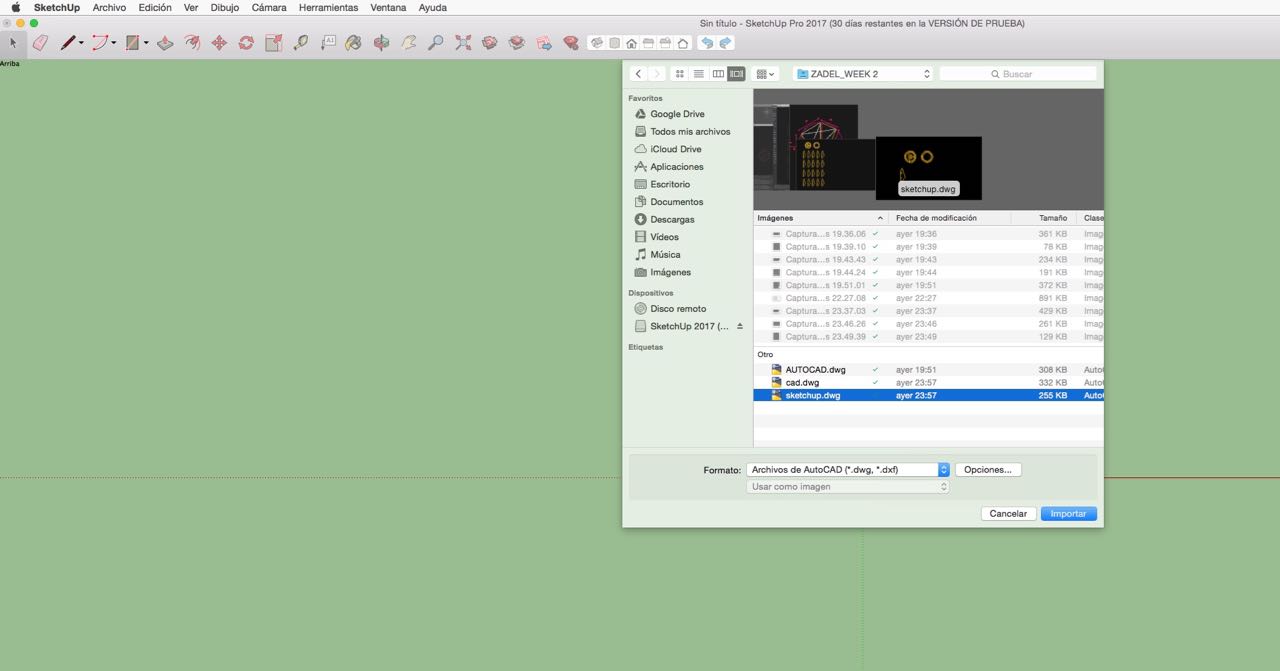Open the Cámara menu
The image size is (1280, 671).
(269, 7)
